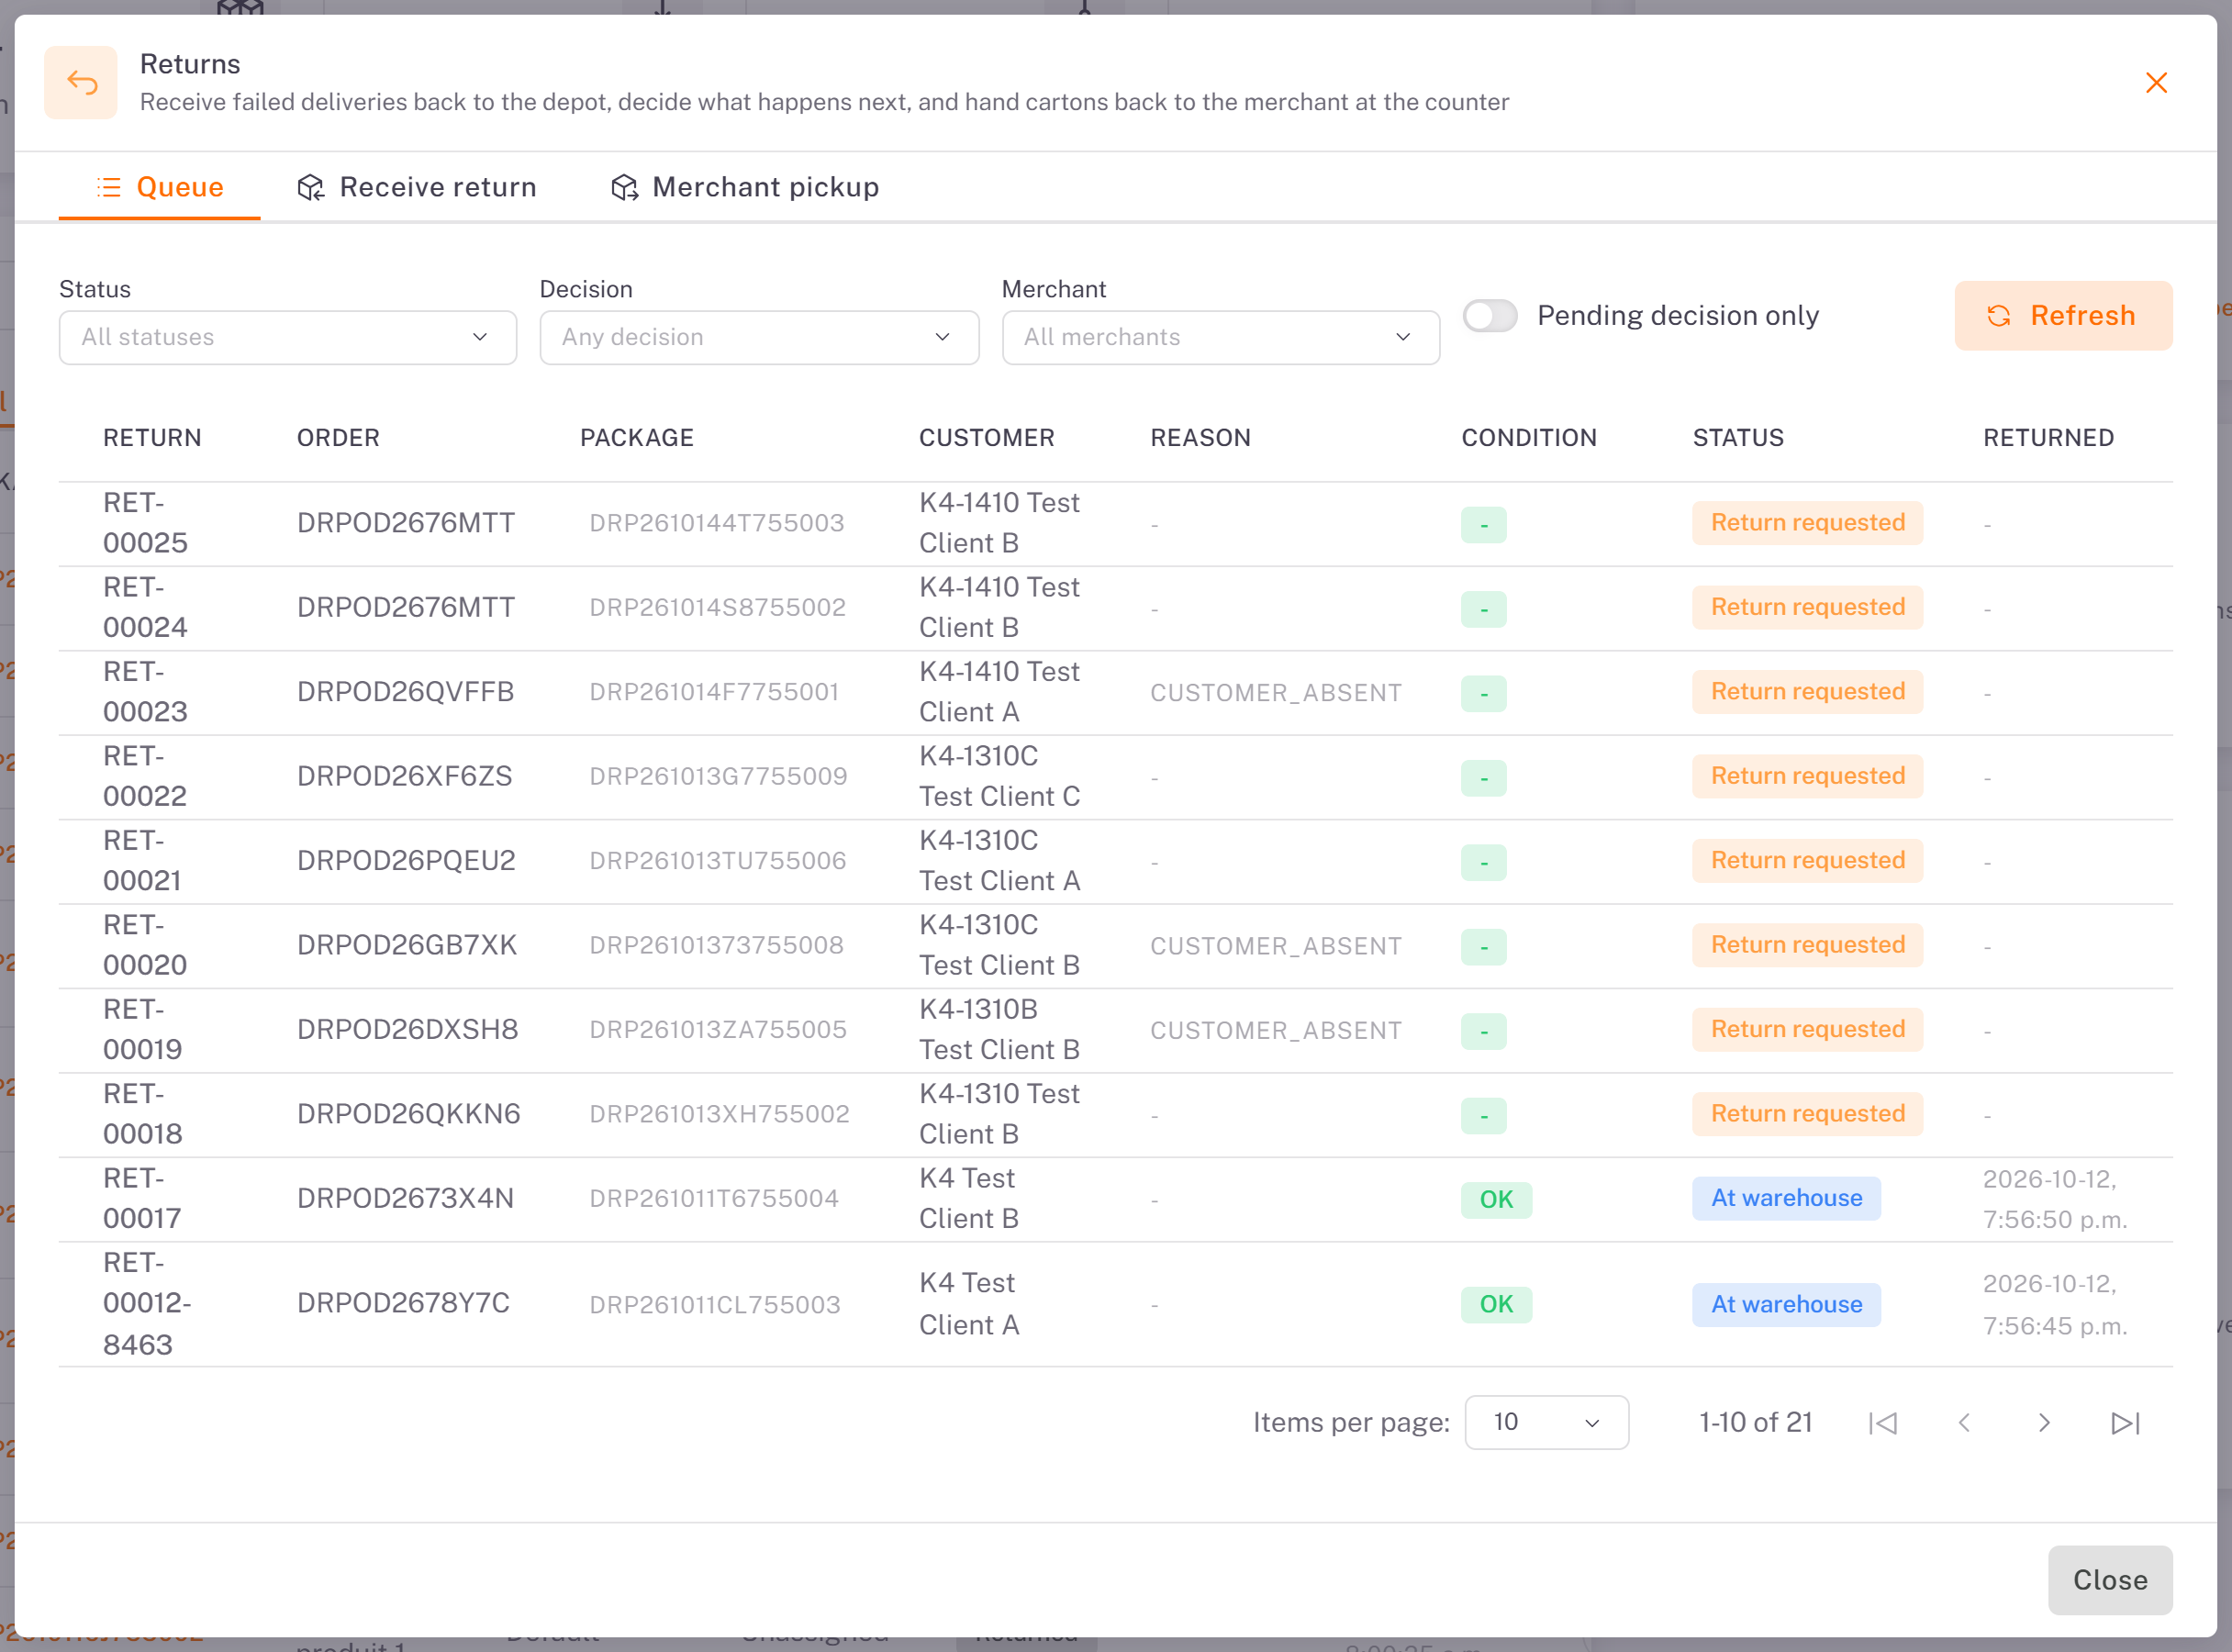Toggle the Pending decision only switch
The image size is (2232, 1652).
coord(1490,315)
